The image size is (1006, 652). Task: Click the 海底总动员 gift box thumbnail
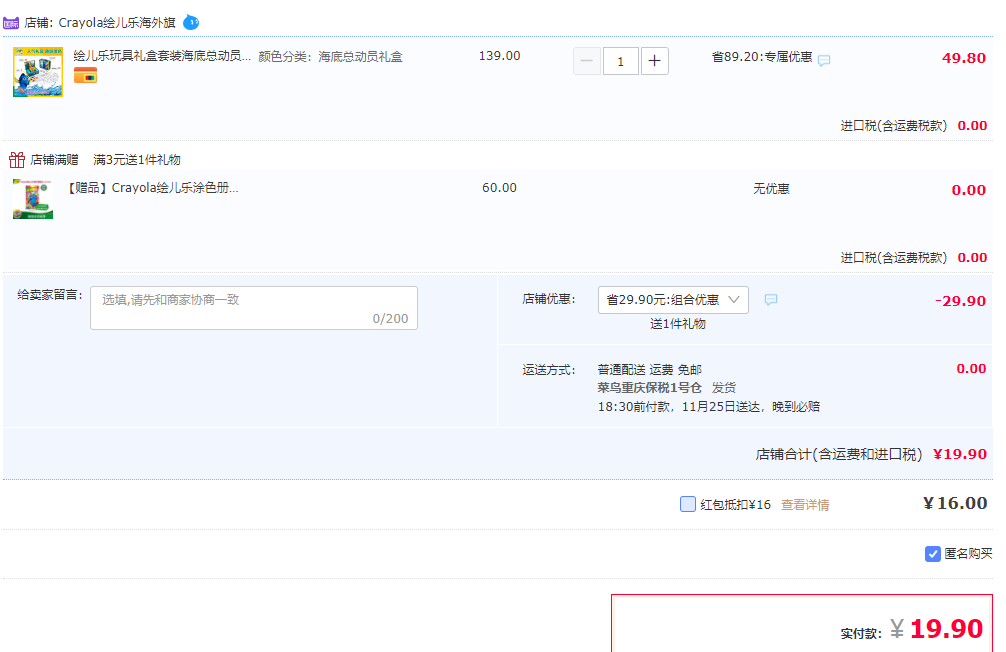(38, 72)
